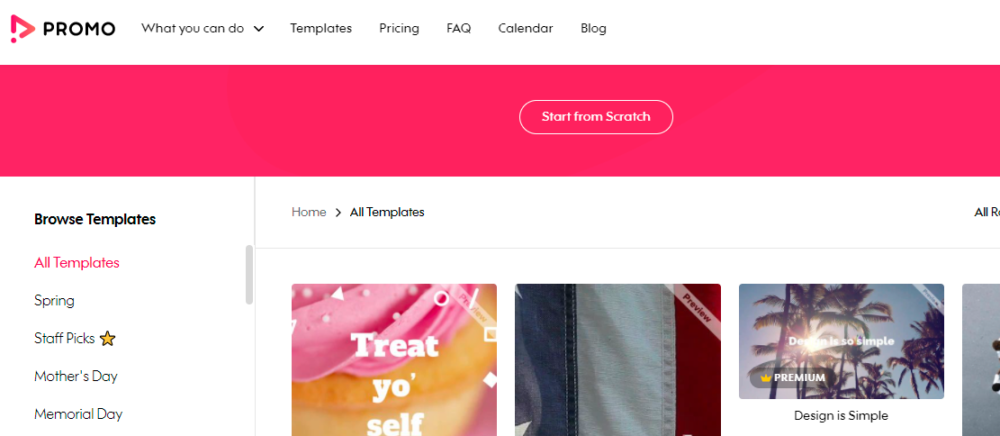This screenshot has height=436, width=1000.
Task: Select All Templates in sidebar
Action: pos(77,263)
